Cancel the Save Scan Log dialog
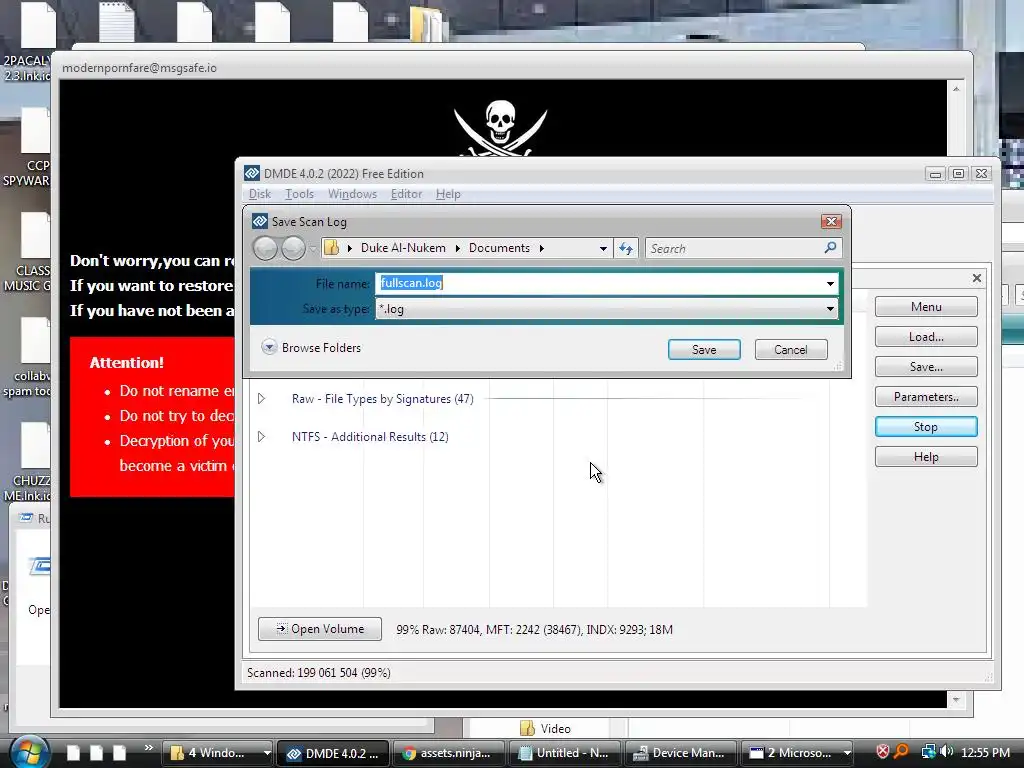The image size is (1024, 768). tap(791, 349)
